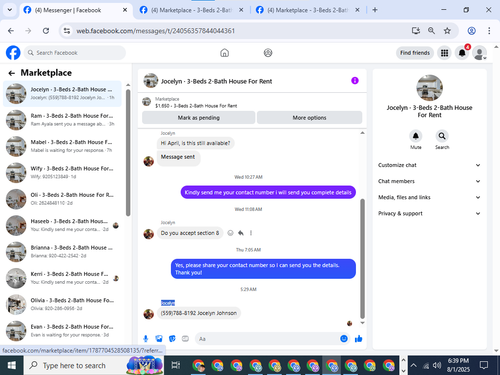Choose a sticker icon
This screenshot has width=500, height=375.
(172, 339)
